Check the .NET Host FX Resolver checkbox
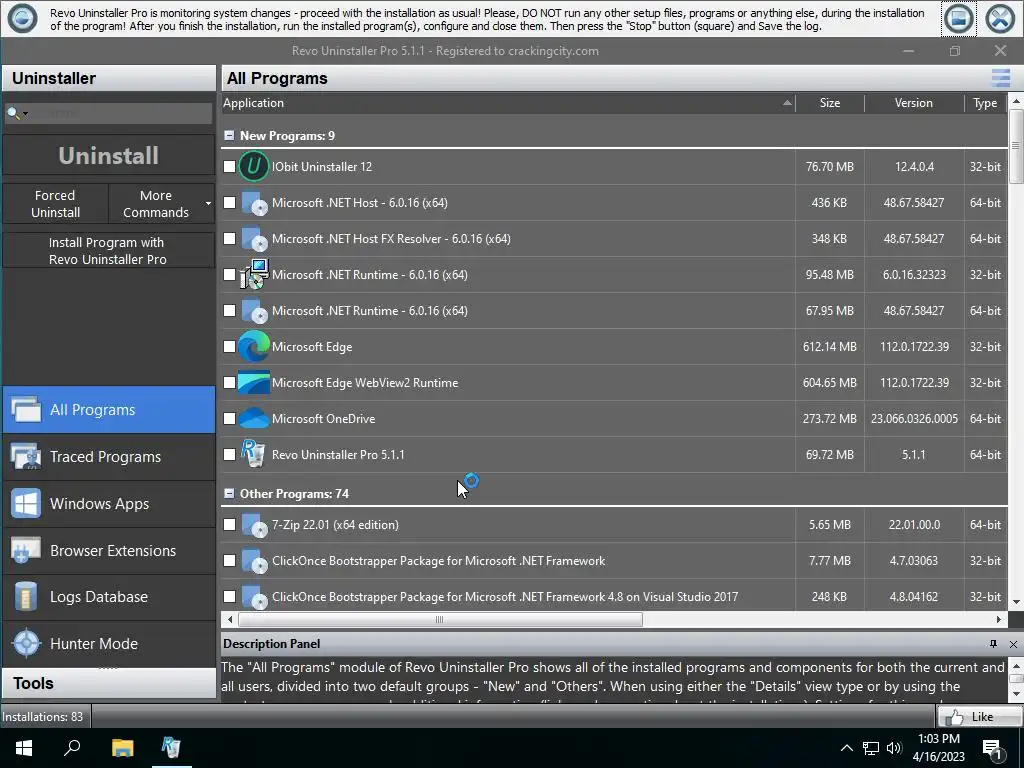The image size is (1024, 768). 229,239
